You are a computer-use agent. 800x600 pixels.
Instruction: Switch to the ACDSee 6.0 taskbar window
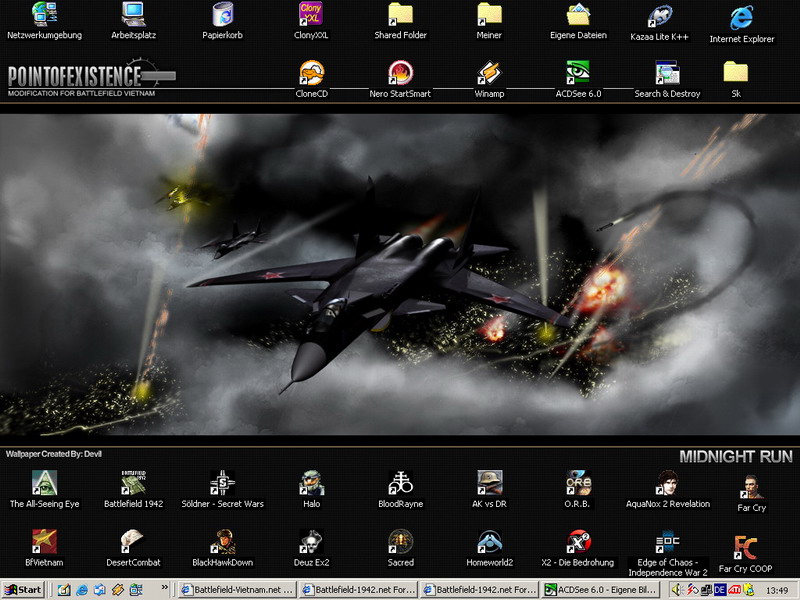coord(601,590)
